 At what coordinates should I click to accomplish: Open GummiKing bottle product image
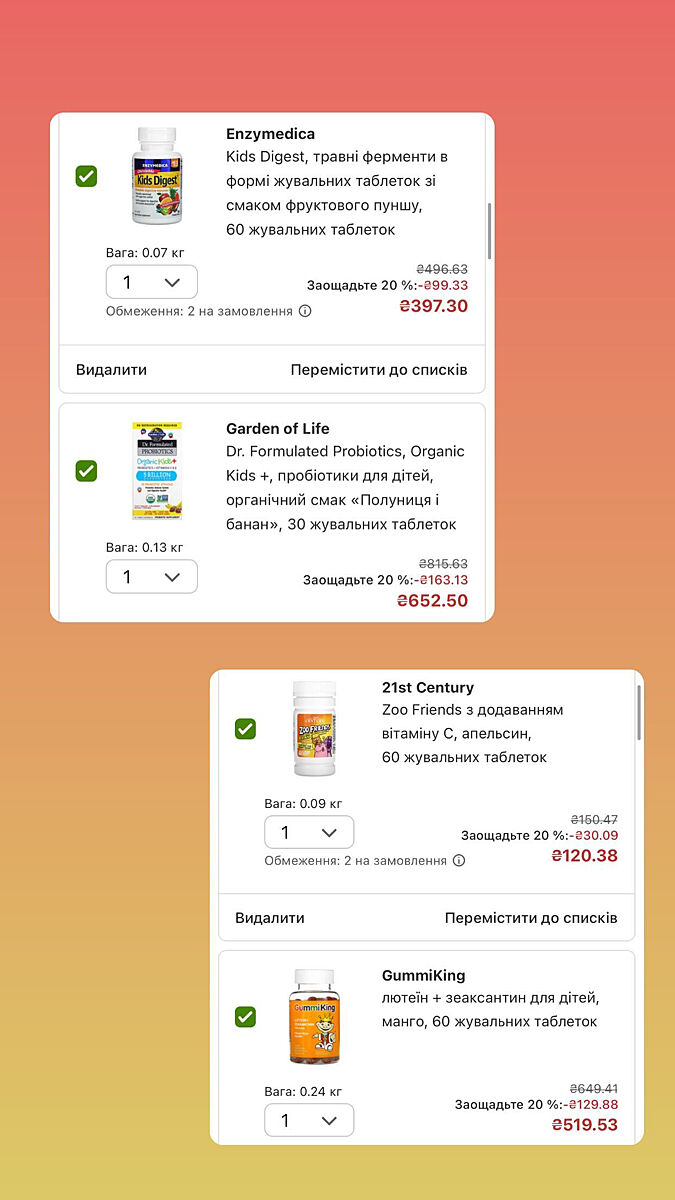tap(314, 1017)
